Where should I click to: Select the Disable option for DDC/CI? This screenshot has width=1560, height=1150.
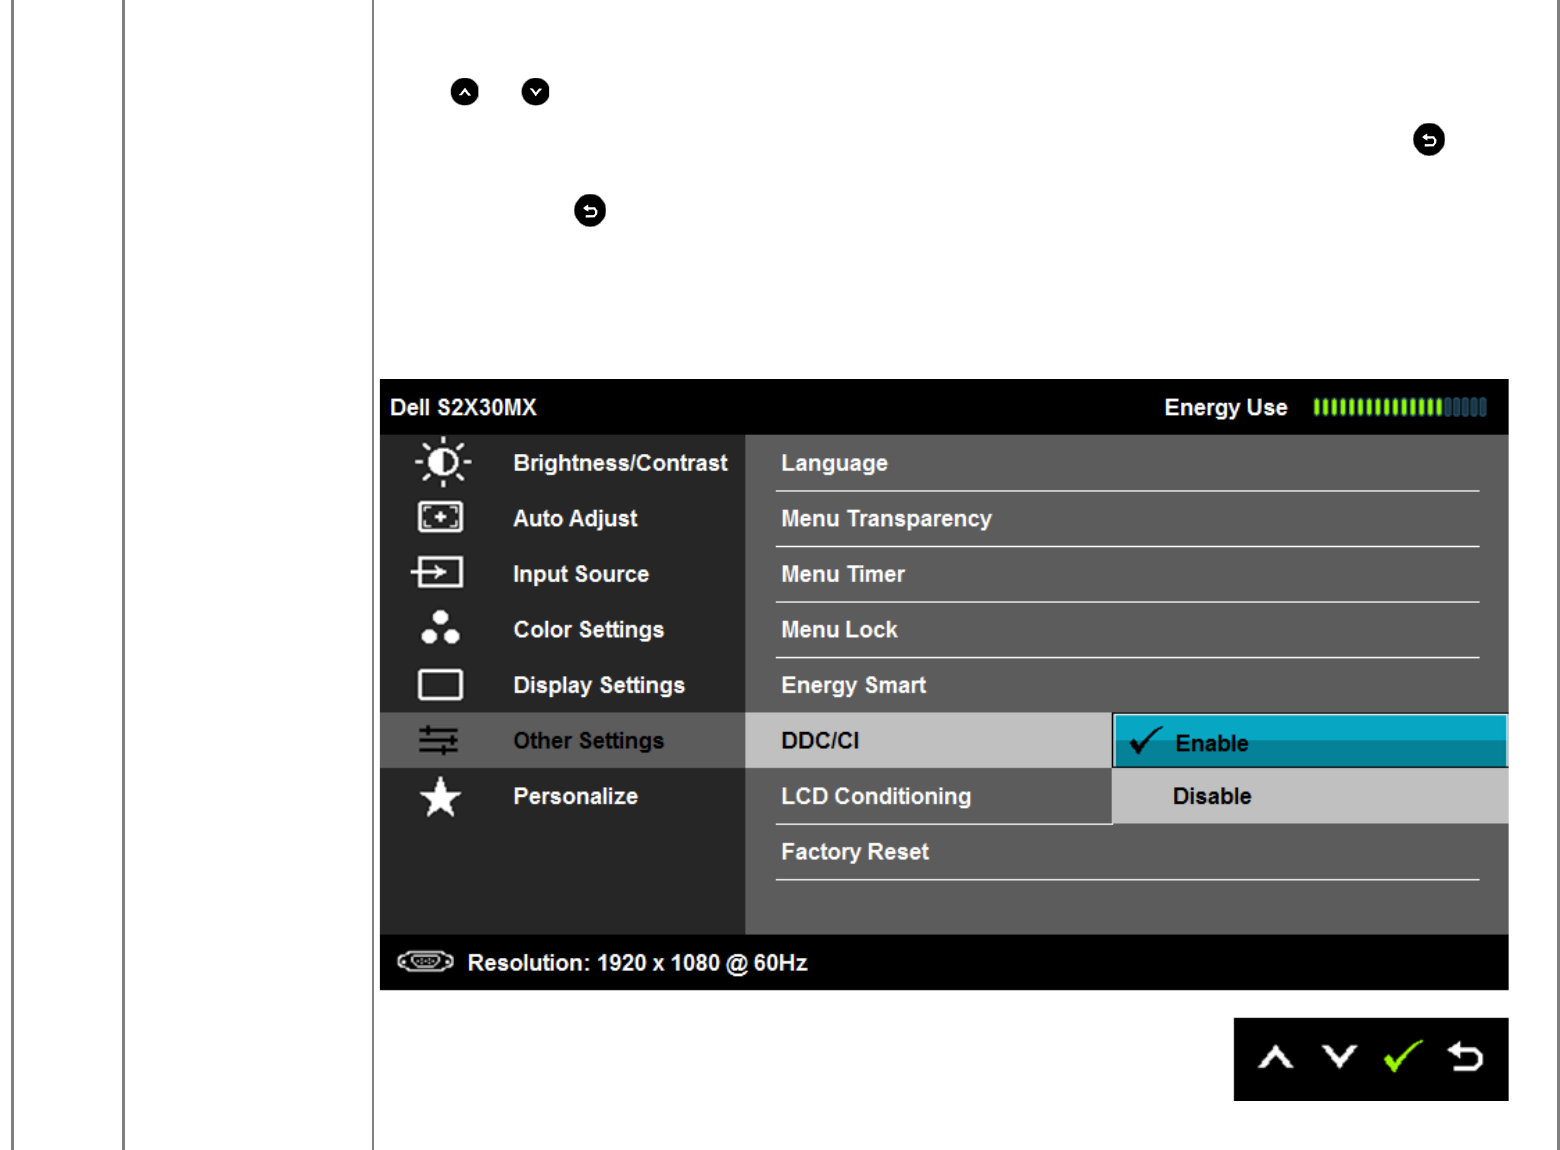(1309, 797)
